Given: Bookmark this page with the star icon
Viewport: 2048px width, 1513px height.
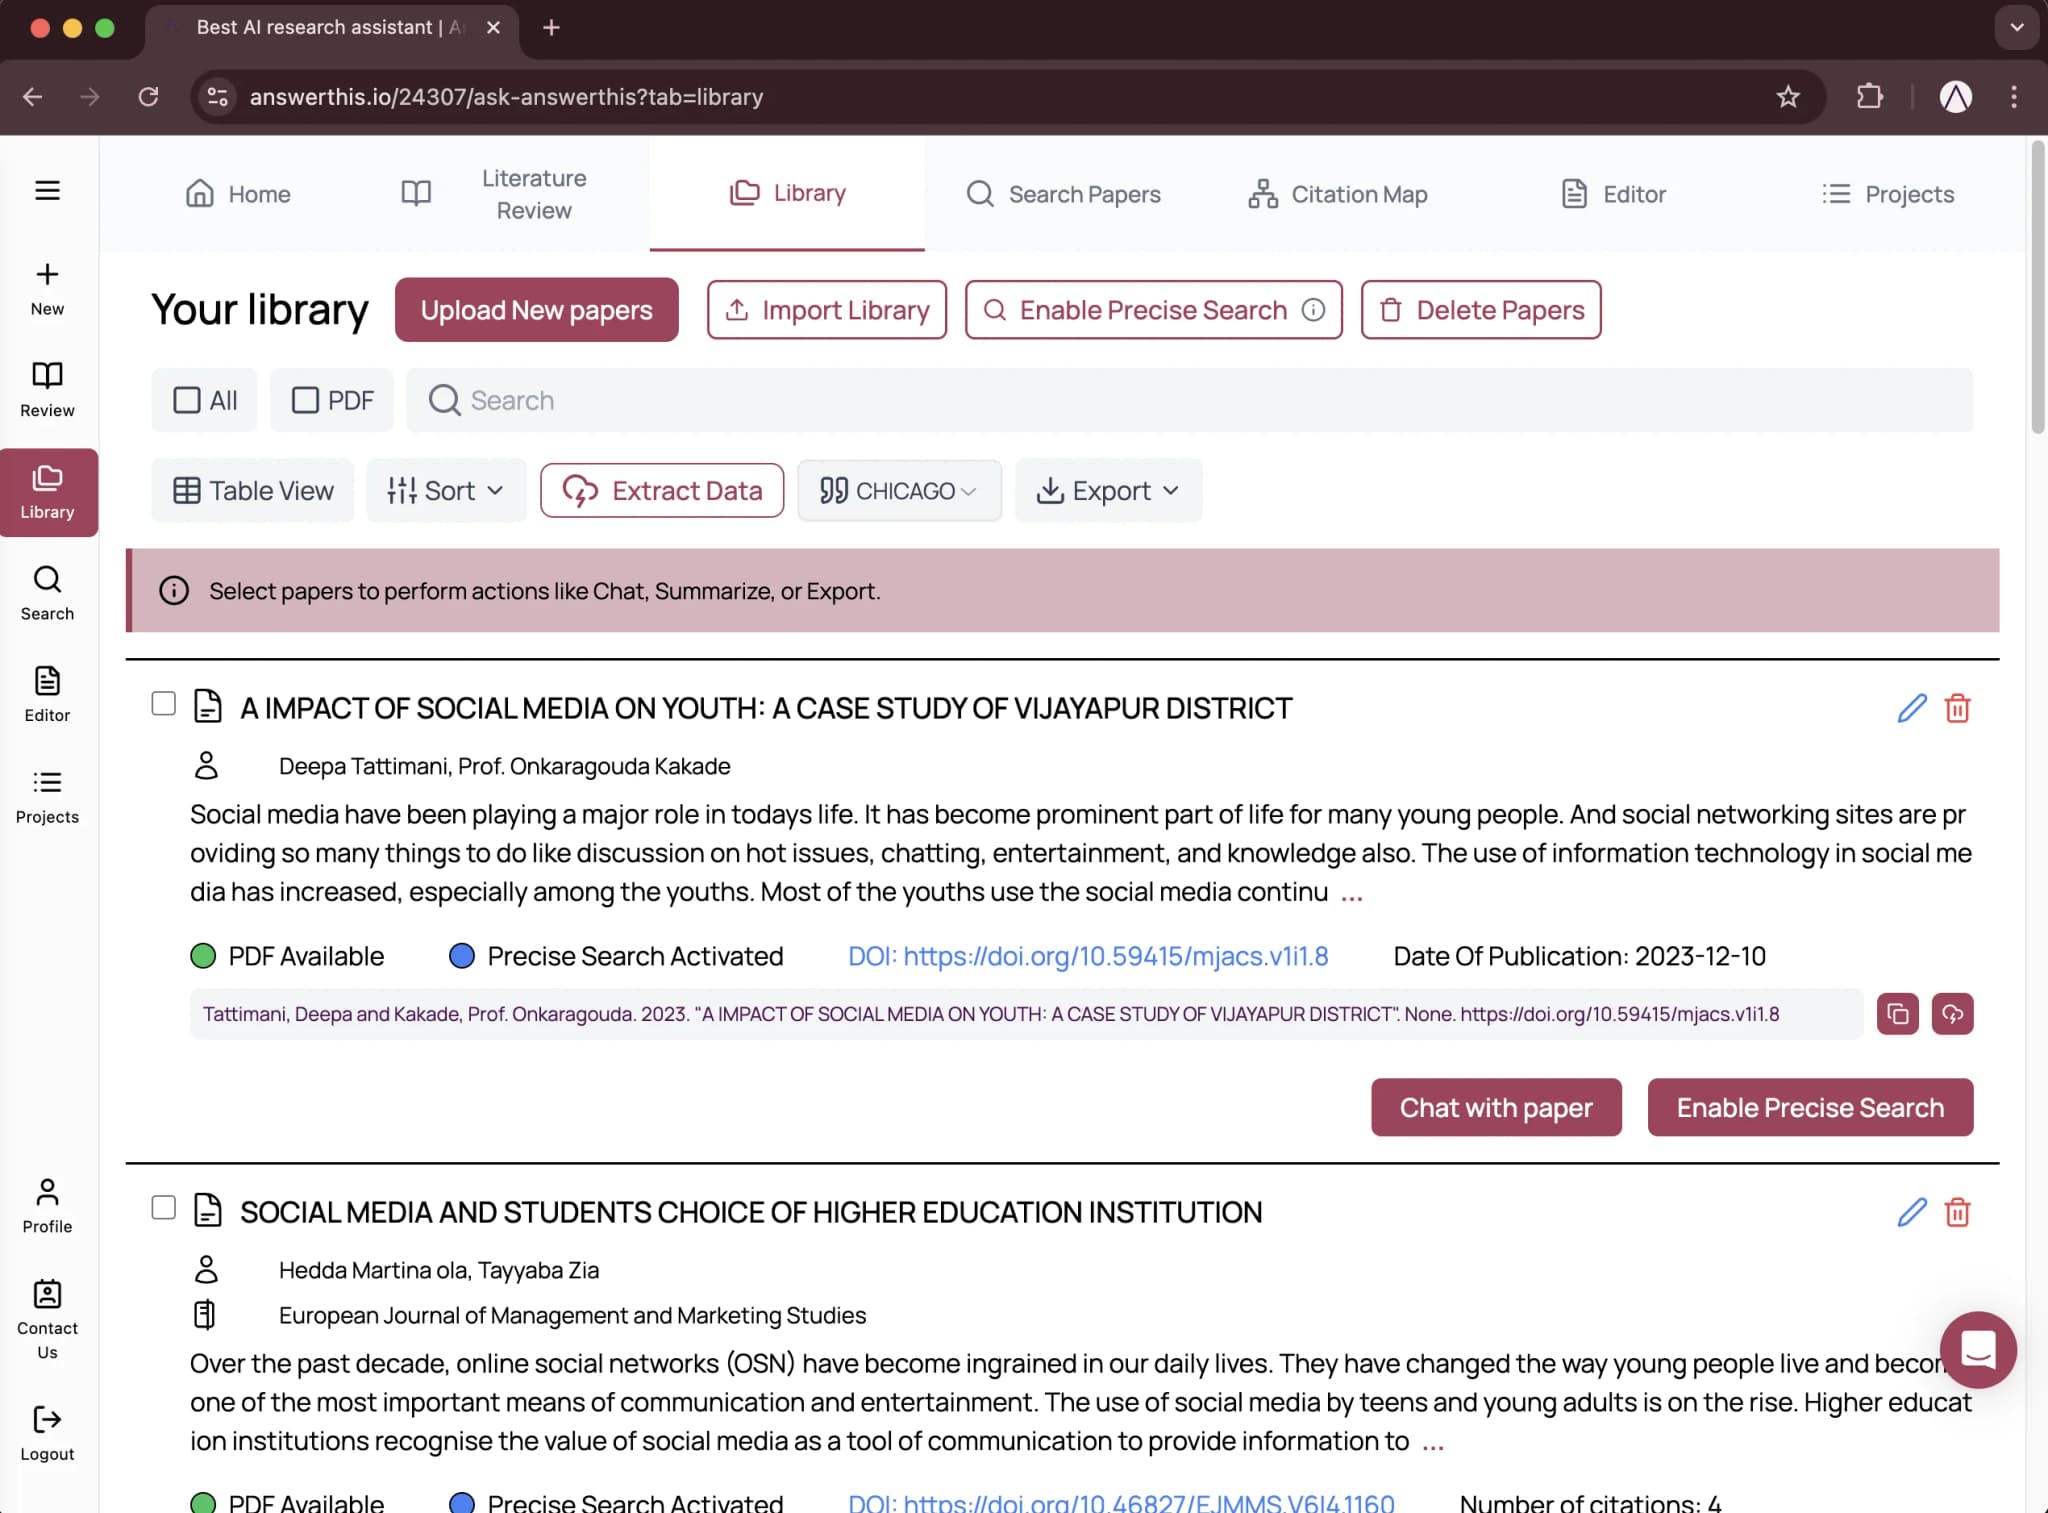Looking at the screenshot, I should point(1788,97).
